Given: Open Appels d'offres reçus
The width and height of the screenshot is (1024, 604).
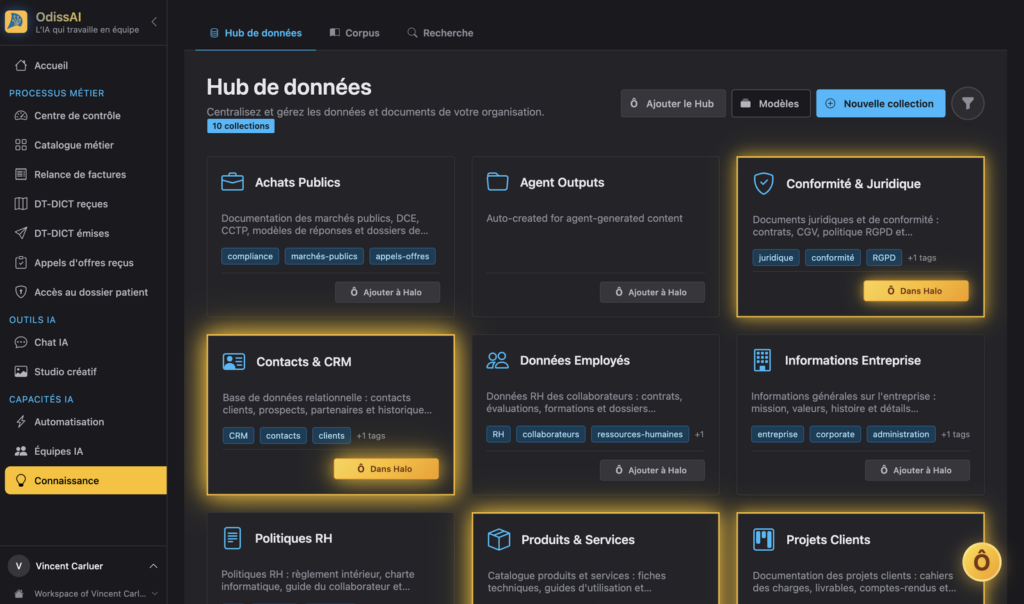Looking at the screenshot, I should point(84,262).
